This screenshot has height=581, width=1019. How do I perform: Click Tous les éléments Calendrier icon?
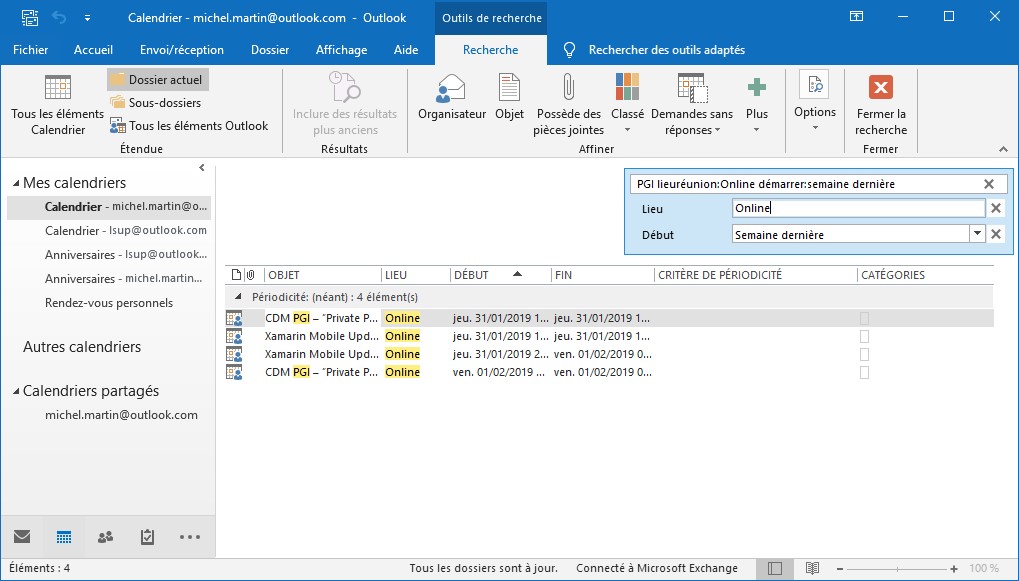(x=58, y=104)
